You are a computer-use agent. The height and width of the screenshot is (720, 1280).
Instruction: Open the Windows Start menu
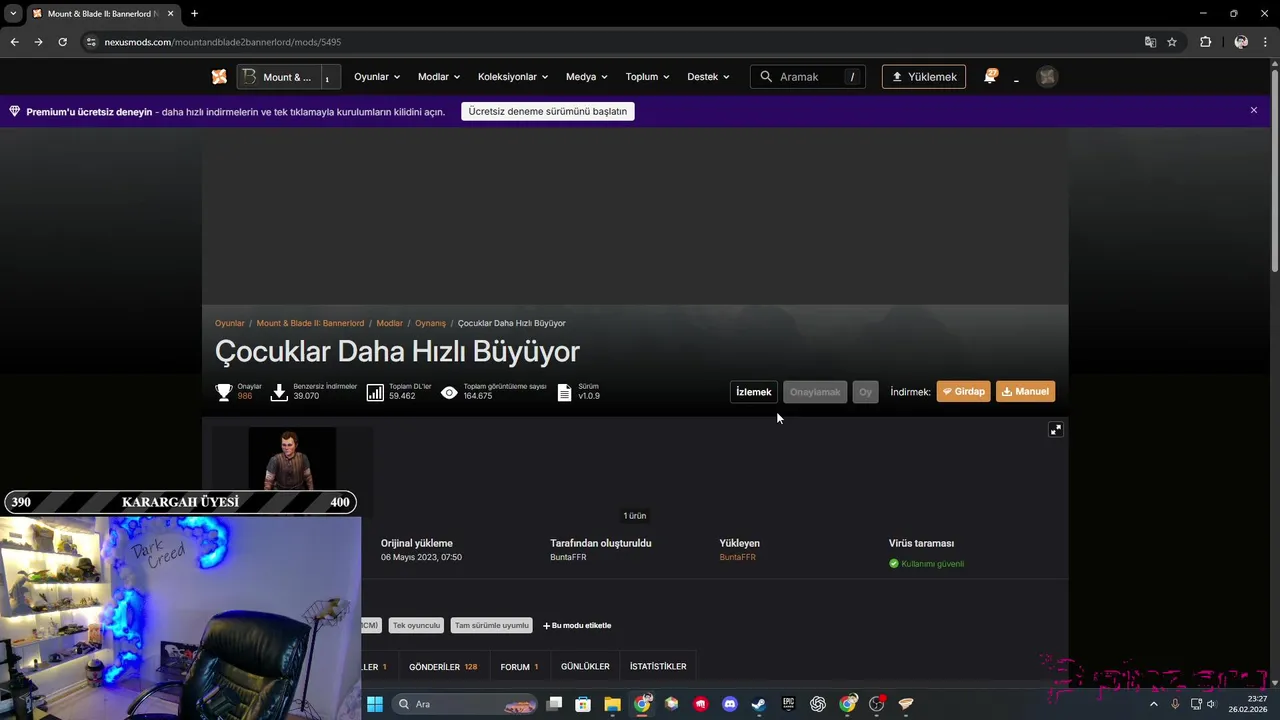click(374, 704)
